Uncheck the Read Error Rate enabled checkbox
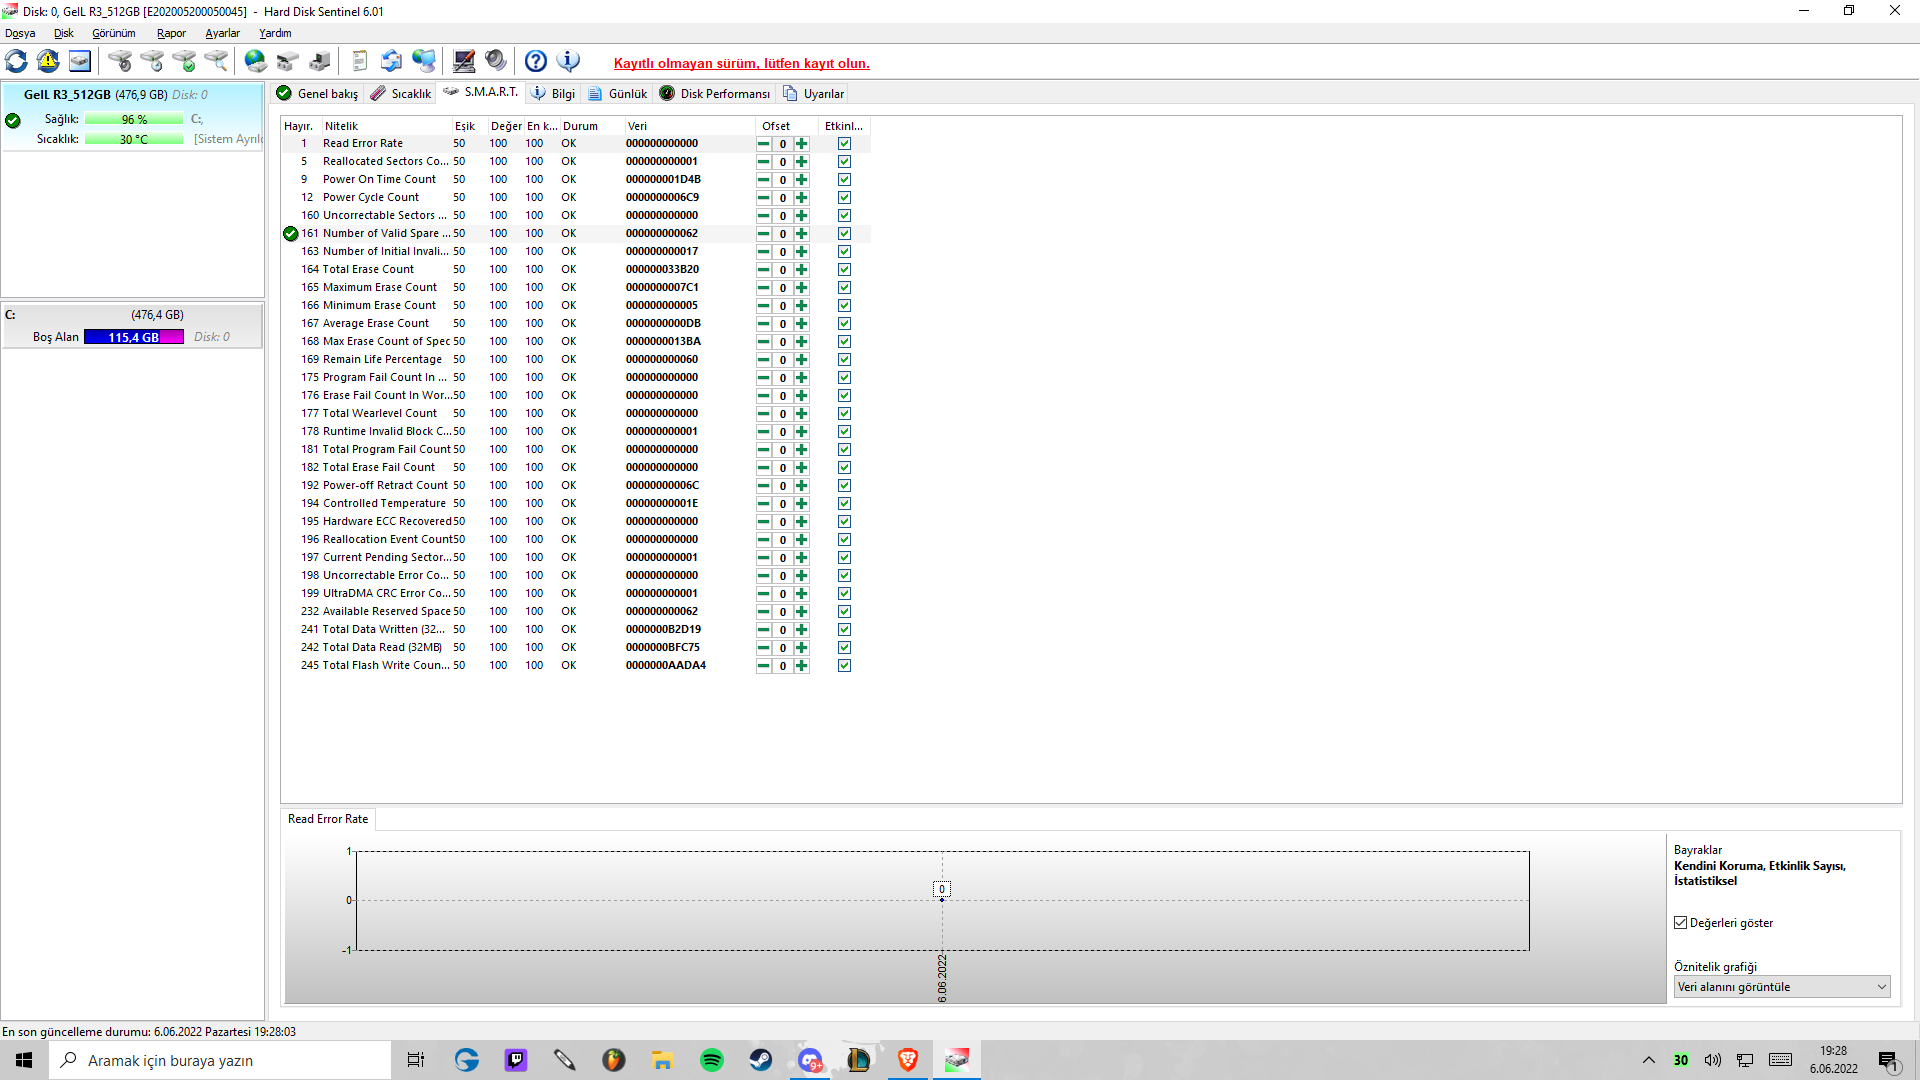 click(844, 144)
